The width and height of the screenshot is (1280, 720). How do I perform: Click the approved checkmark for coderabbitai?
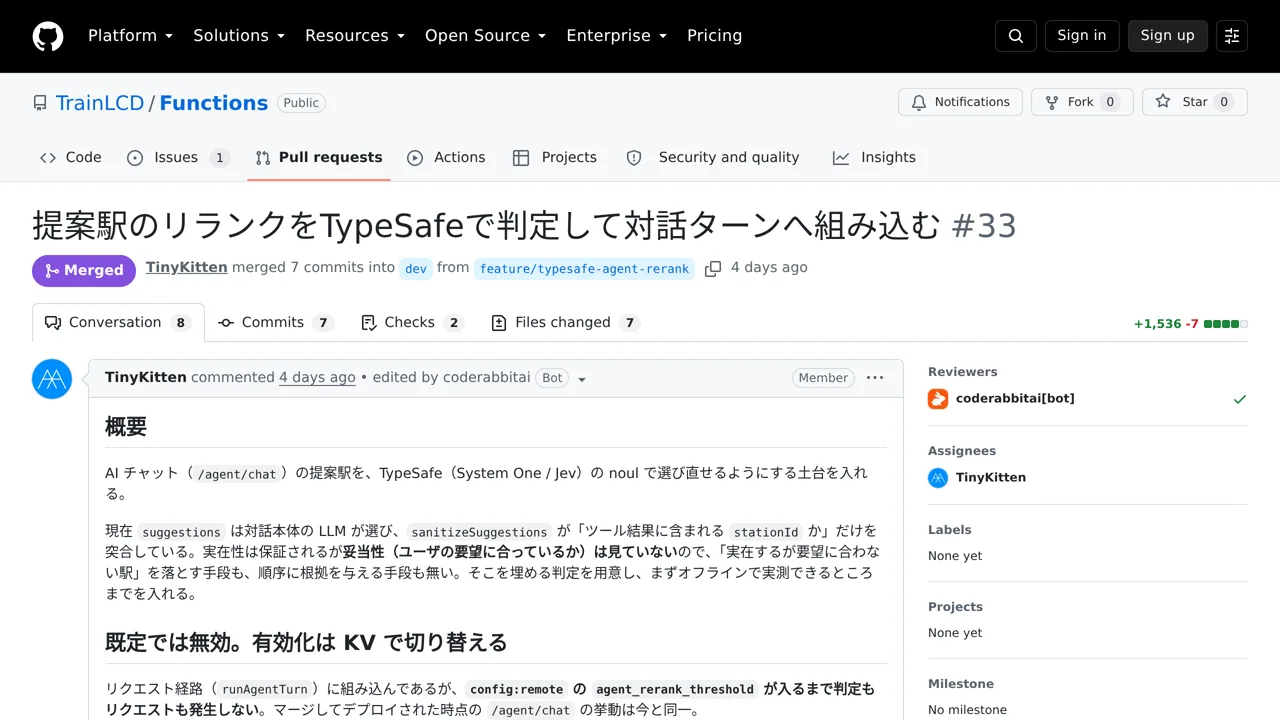coord(1240,399)
